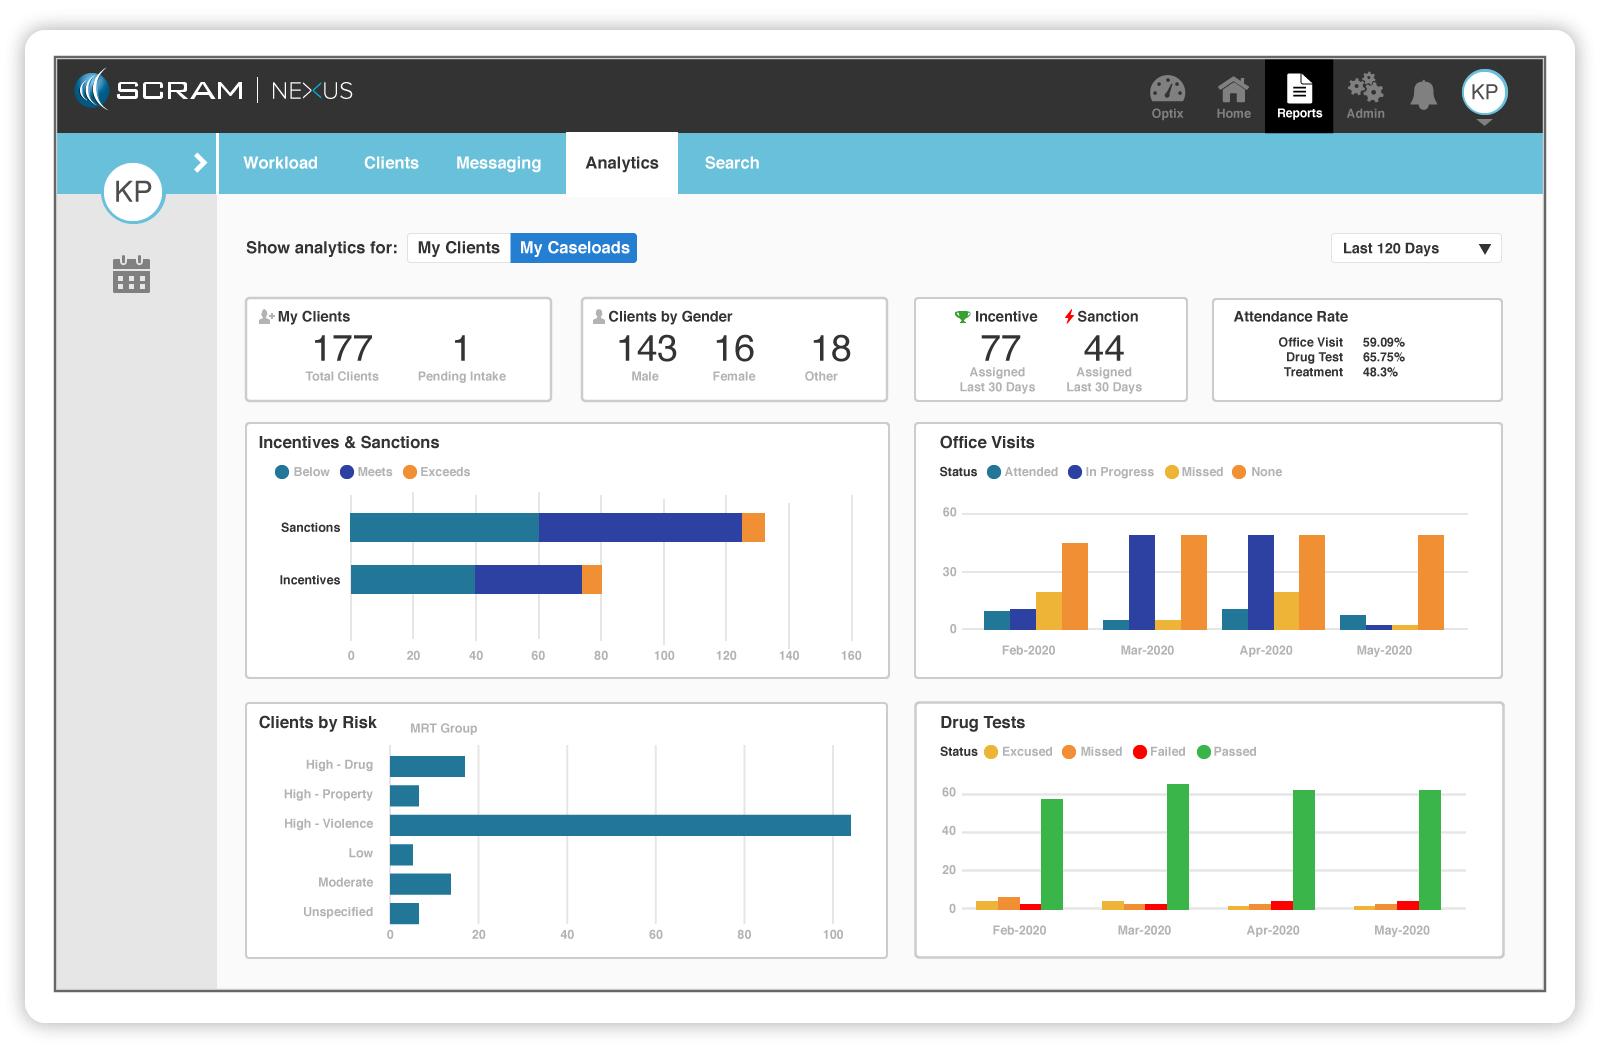Viewport: 1600px width, 1050px height.
Task: Click the Drug Test 65.75% attendance row
Action: pyautogui.click(x=1345, y=357)
